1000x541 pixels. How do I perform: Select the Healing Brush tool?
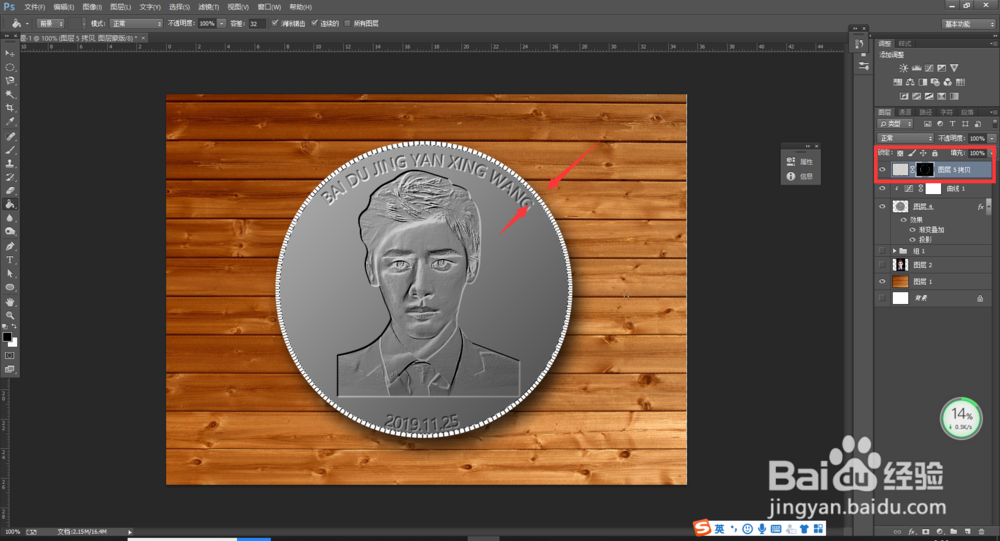point(10,137)
